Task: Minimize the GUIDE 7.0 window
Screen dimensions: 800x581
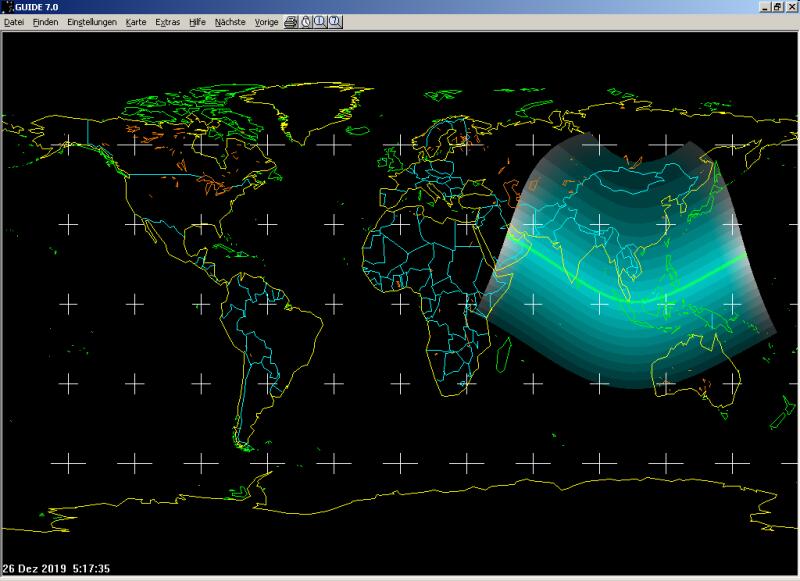Action: pos(764,7)
